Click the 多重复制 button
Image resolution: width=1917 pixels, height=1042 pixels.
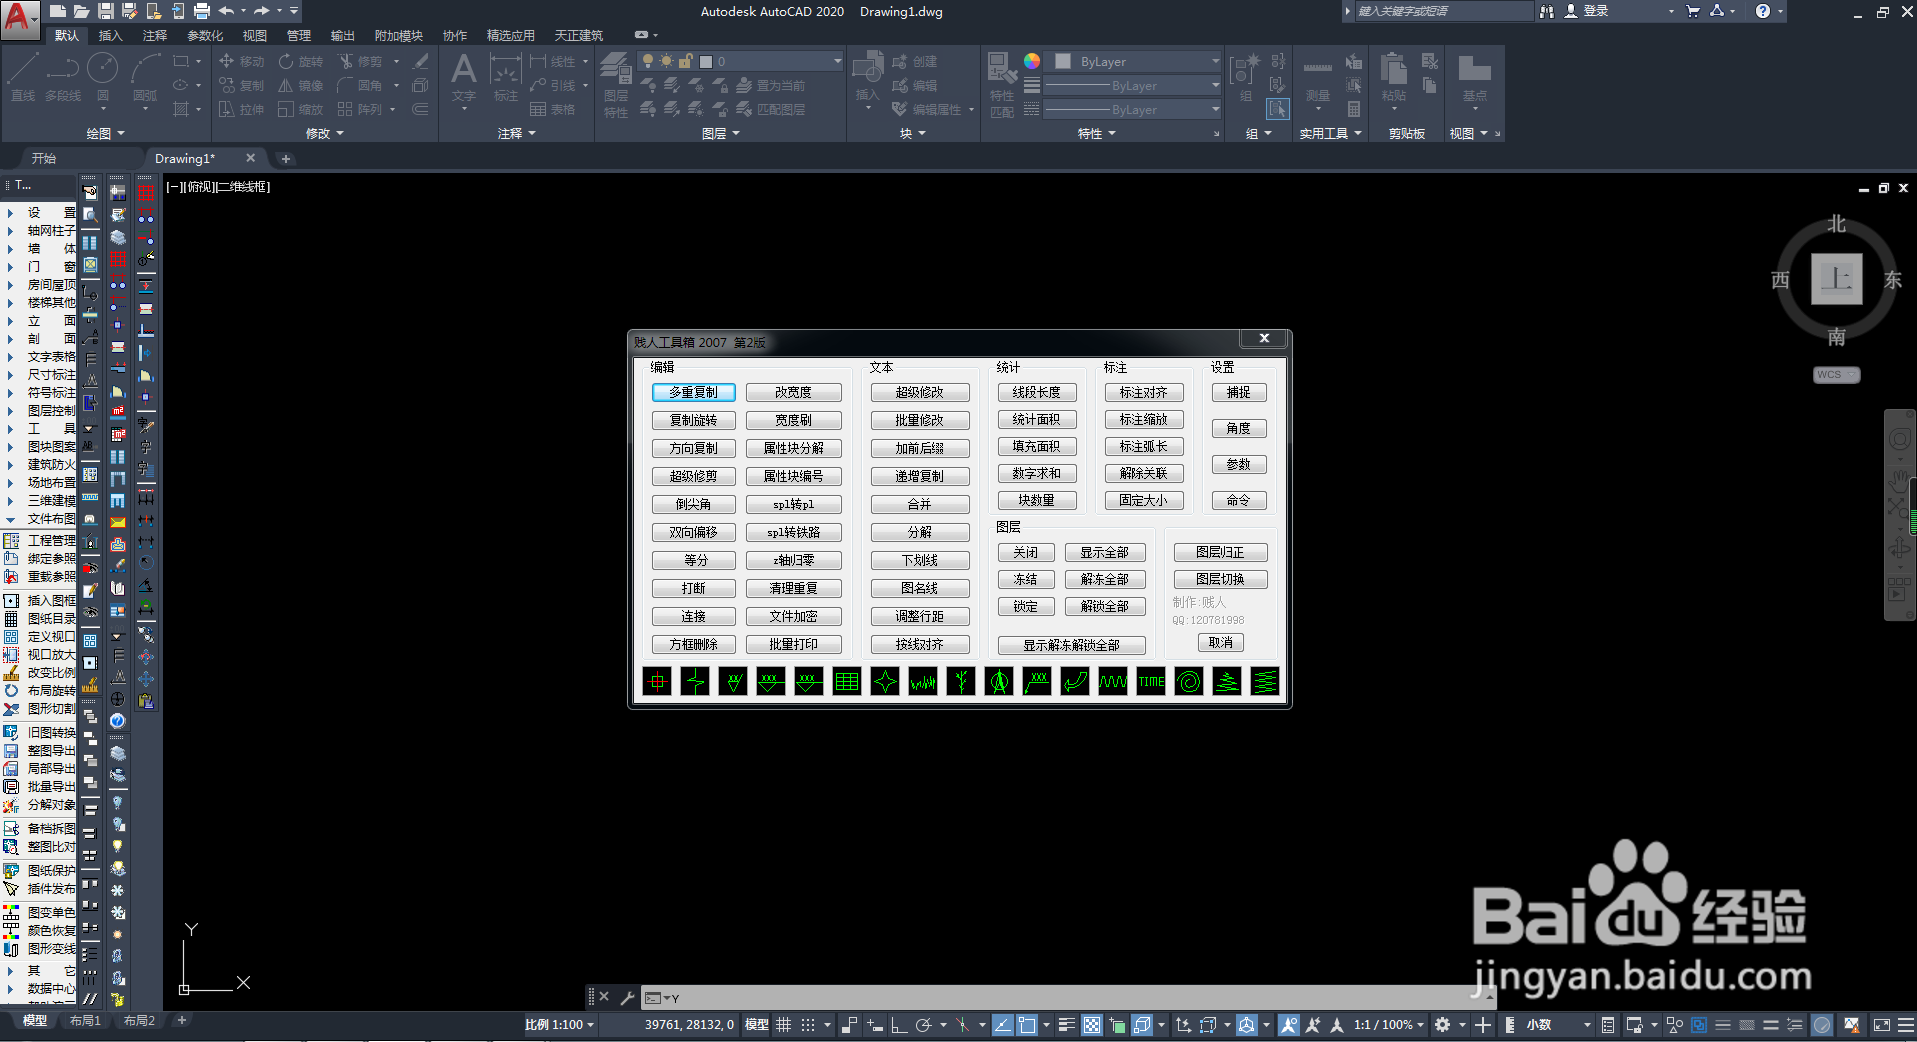(693, 393)
